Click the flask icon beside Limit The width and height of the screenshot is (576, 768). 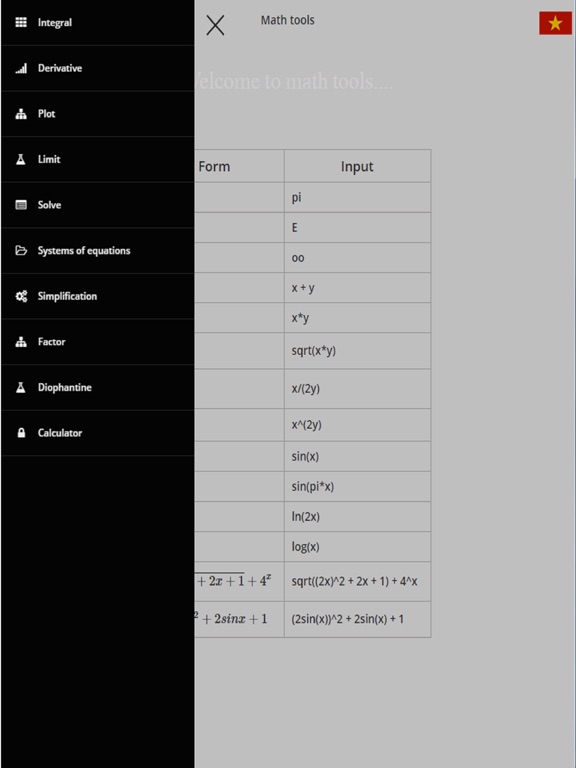point(21,159)
